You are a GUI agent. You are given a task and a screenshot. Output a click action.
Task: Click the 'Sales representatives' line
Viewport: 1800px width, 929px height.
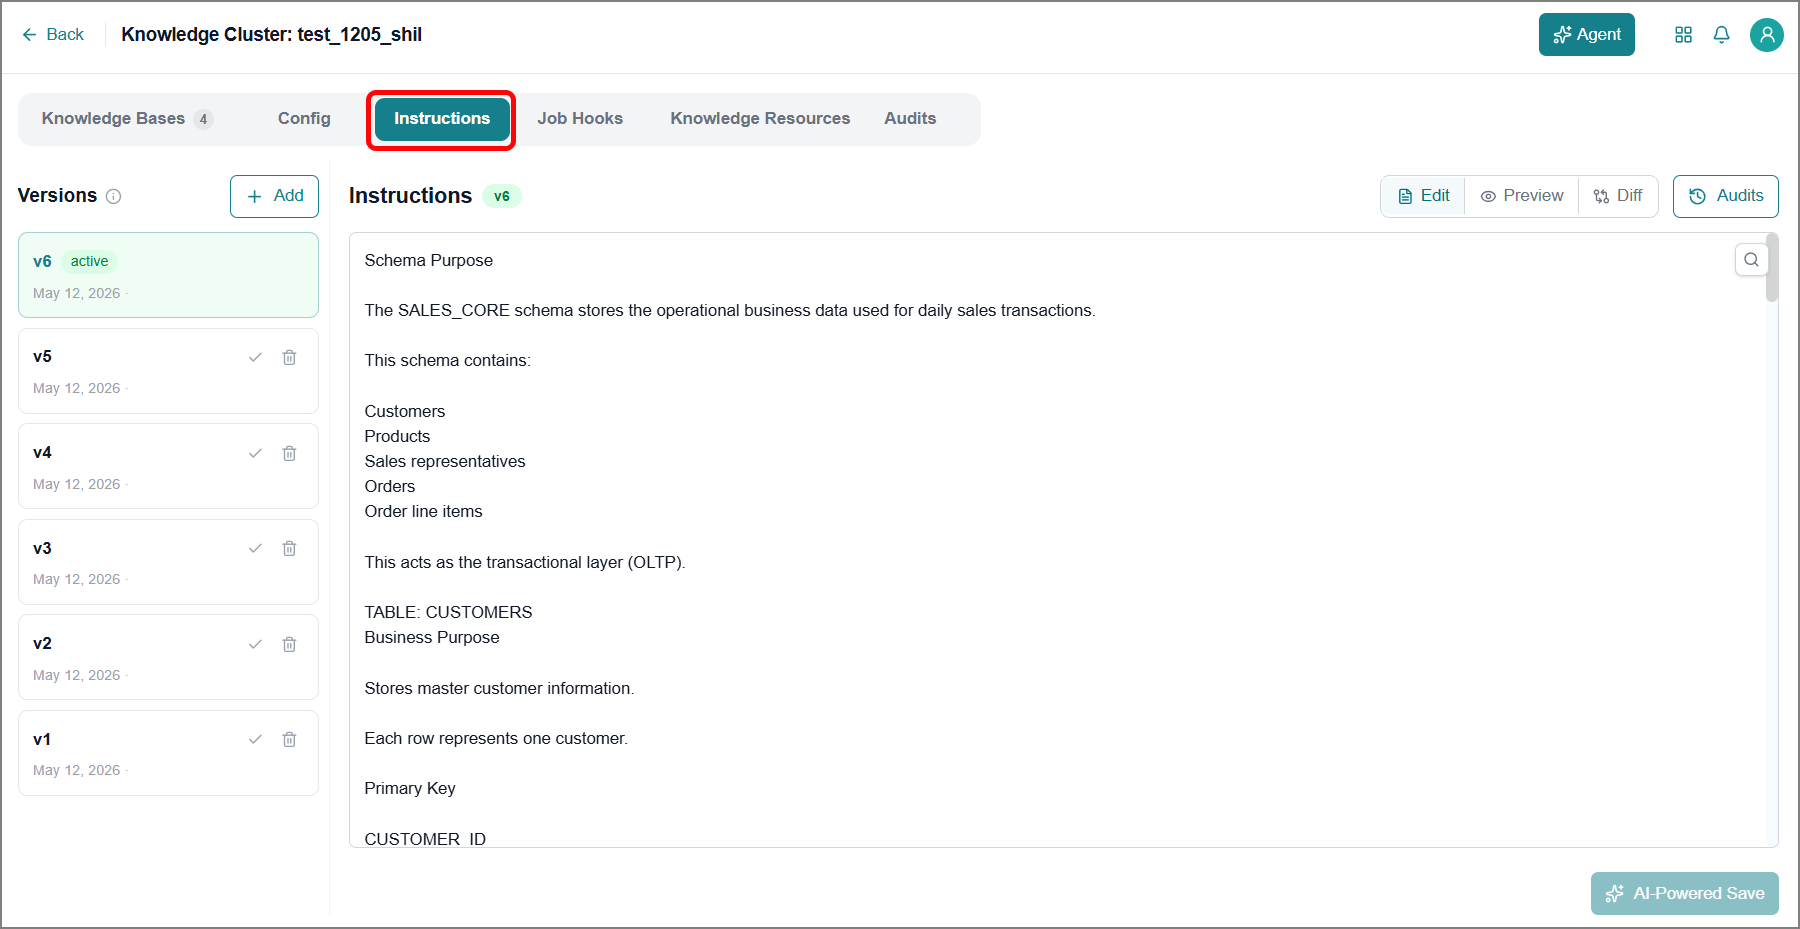click(445, 461)
